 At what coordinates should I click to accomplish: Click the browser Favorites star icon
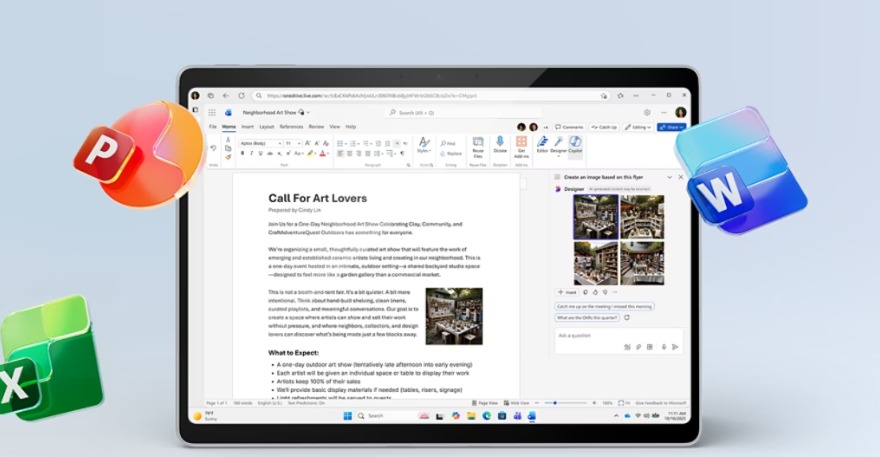pyautogui.click(x=620, y=95)
